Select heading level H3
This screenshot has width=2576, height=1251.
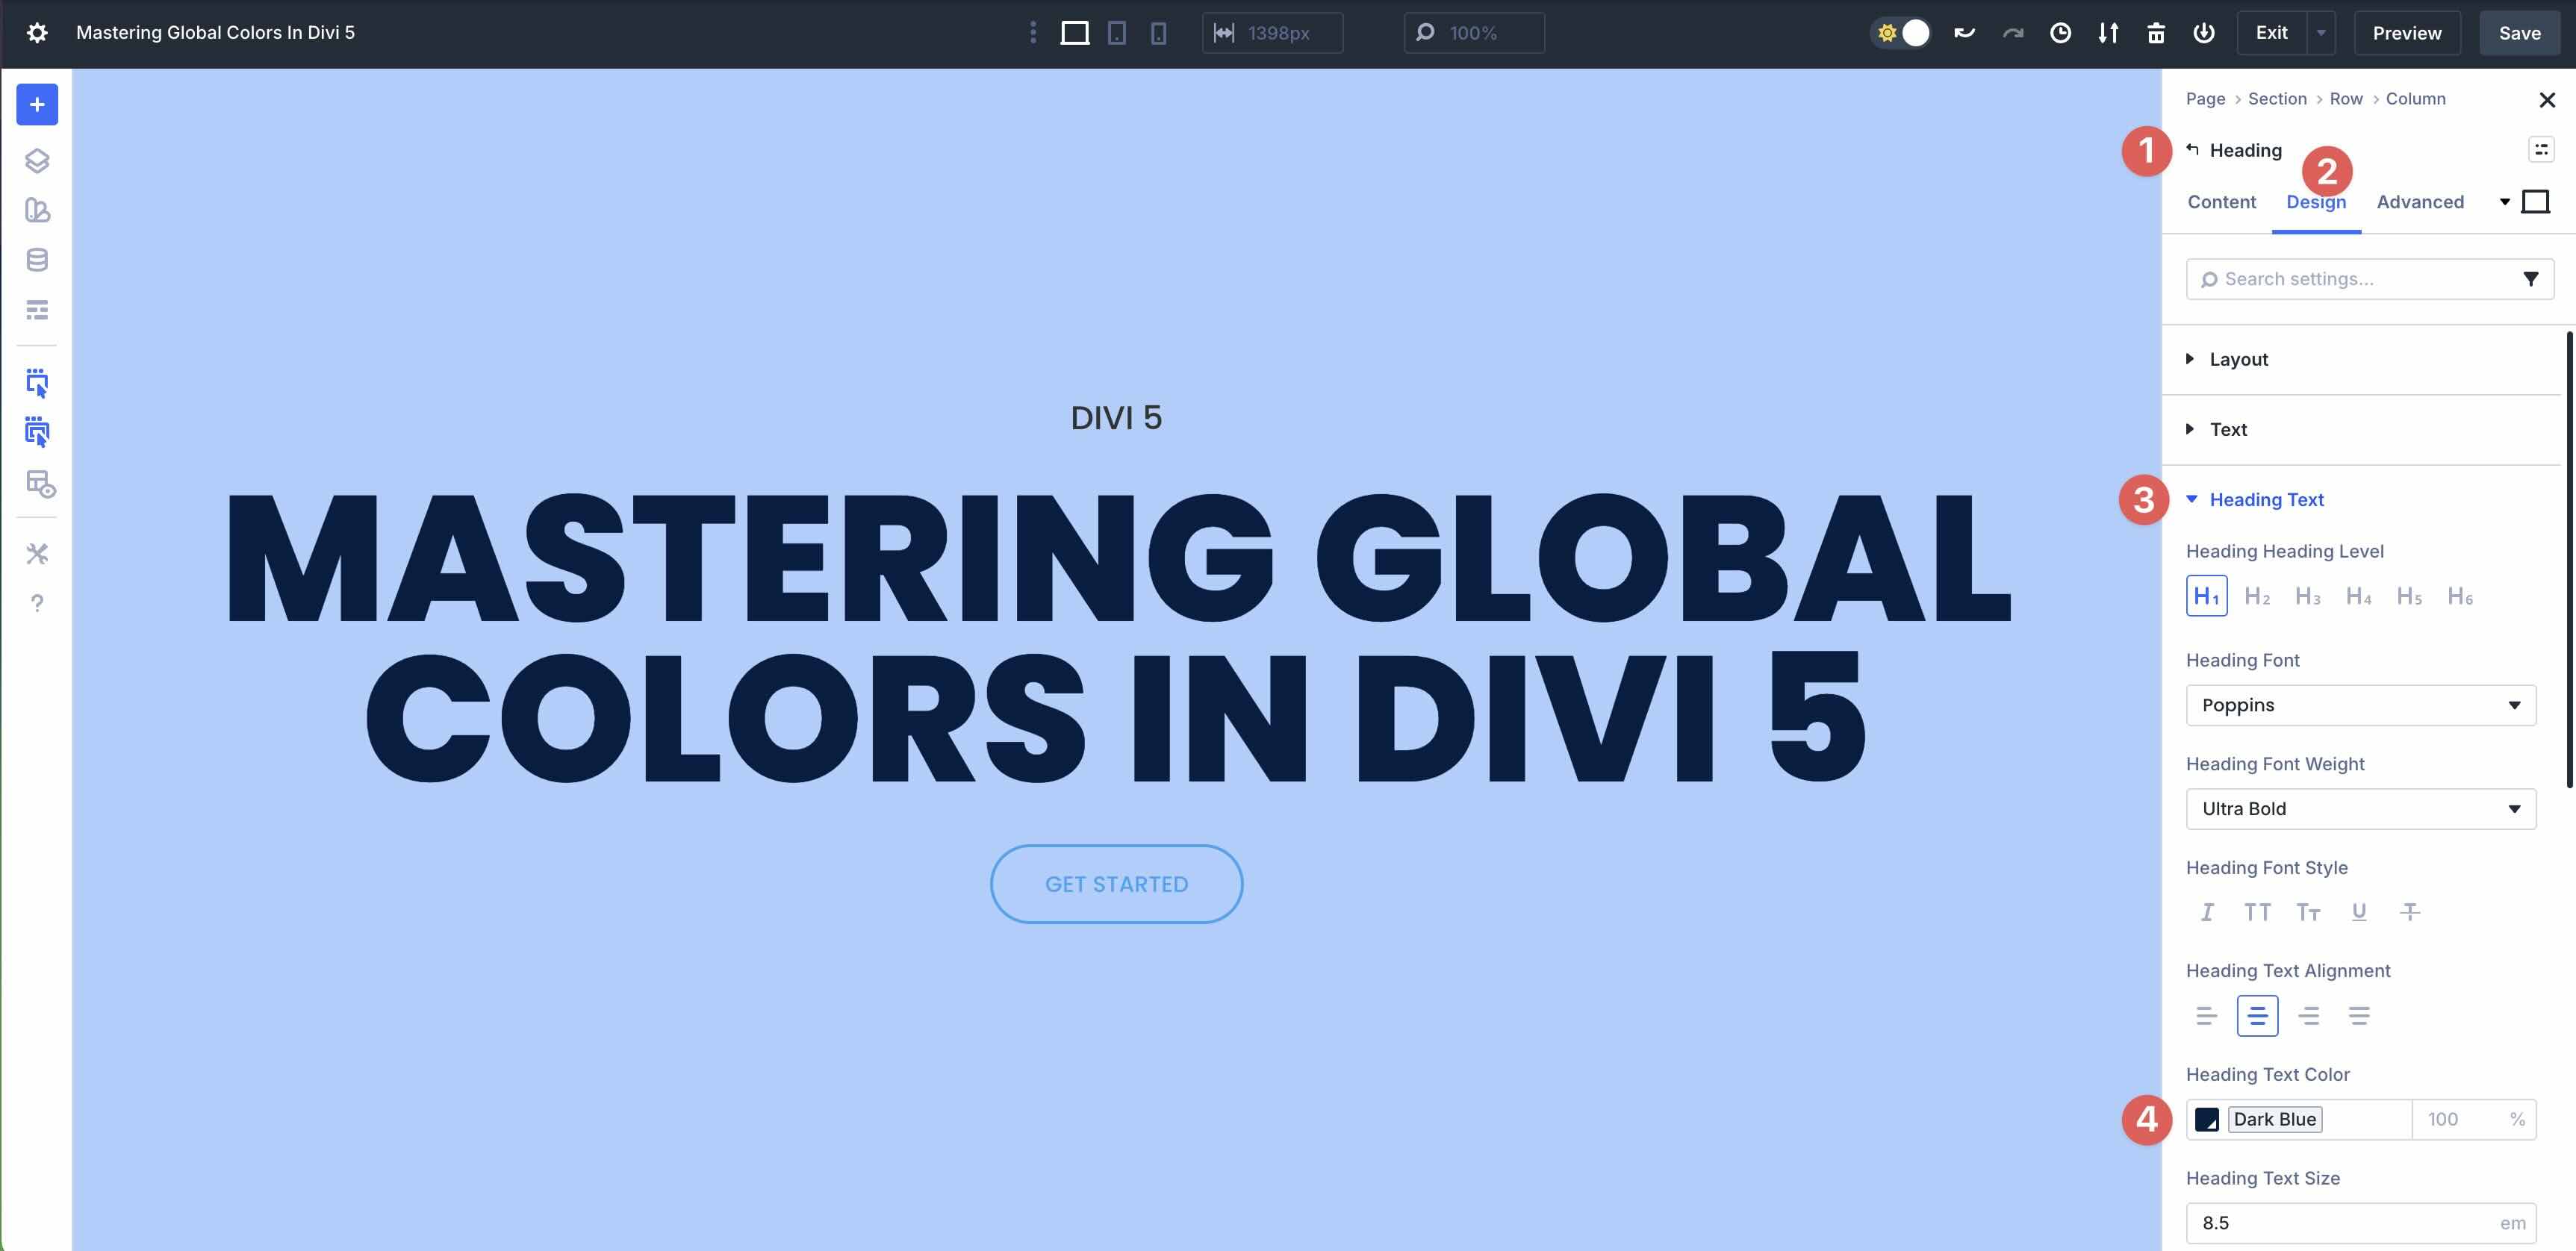pos(2309,596)
